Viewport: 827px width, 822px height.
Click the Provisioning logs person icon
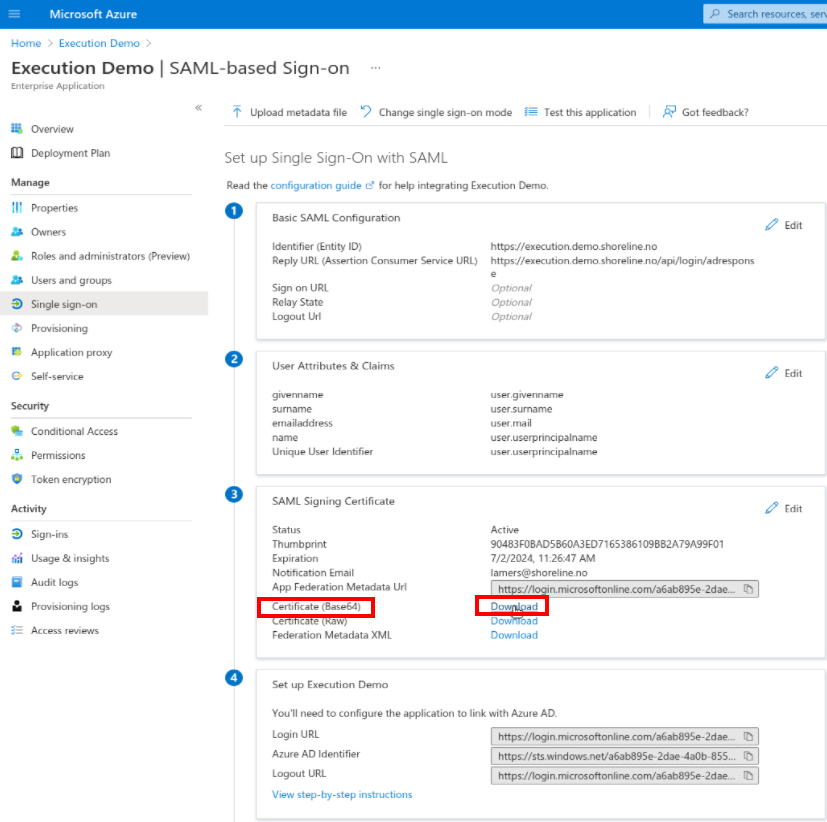coord(17,606)
